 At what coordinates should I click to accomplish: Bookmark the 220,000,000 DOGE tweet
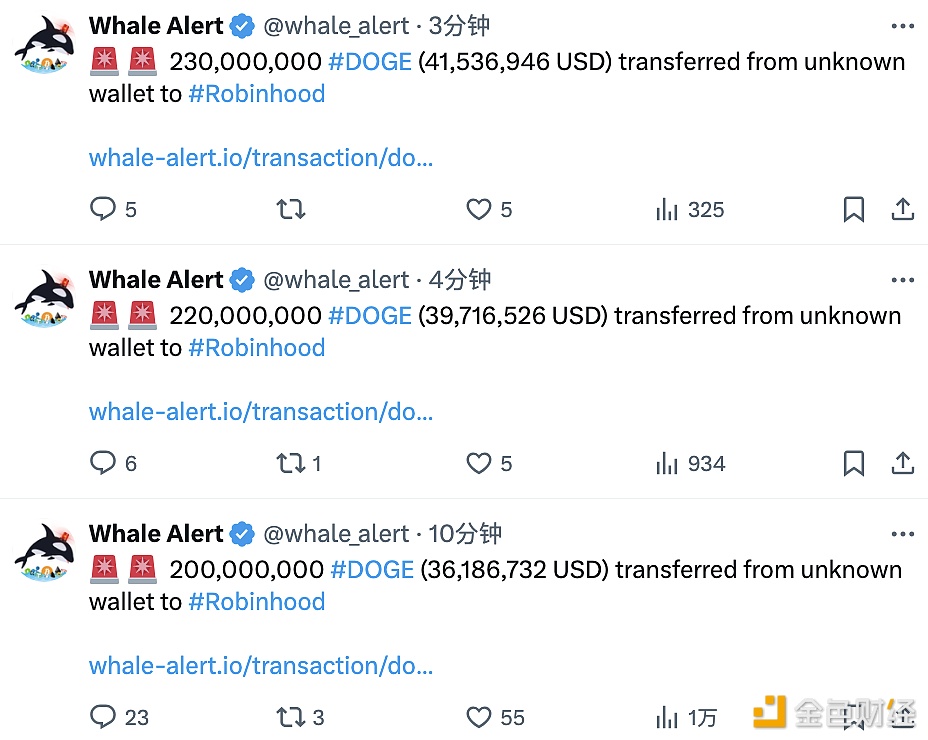click(853, 463)
